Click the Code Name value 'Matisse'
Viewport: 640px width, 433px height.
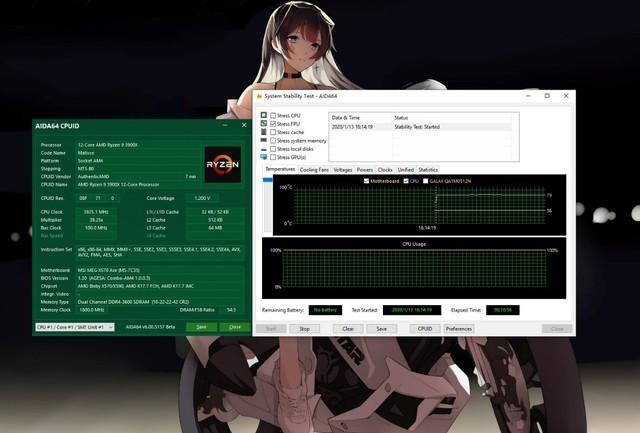(x=86, y=153)
